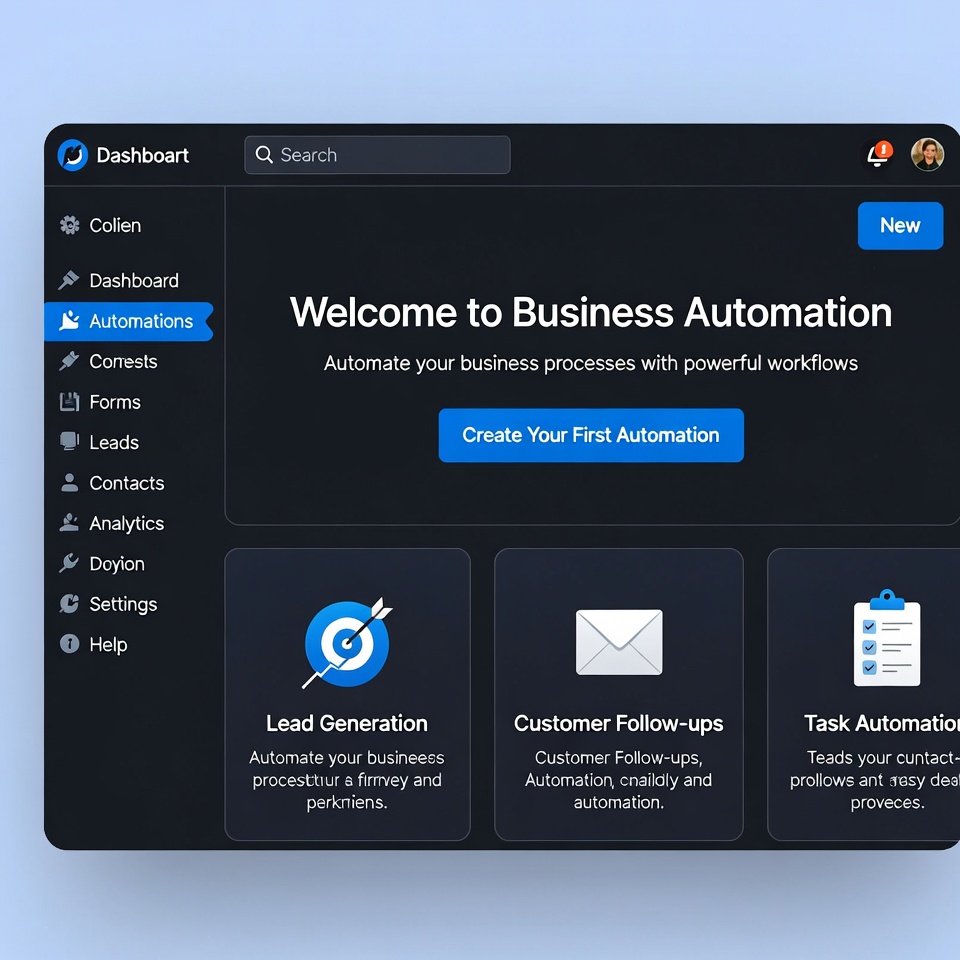Select the Customer Follow-ups envelope icon
Screen dimensions: 960x960
click(618, 641)
